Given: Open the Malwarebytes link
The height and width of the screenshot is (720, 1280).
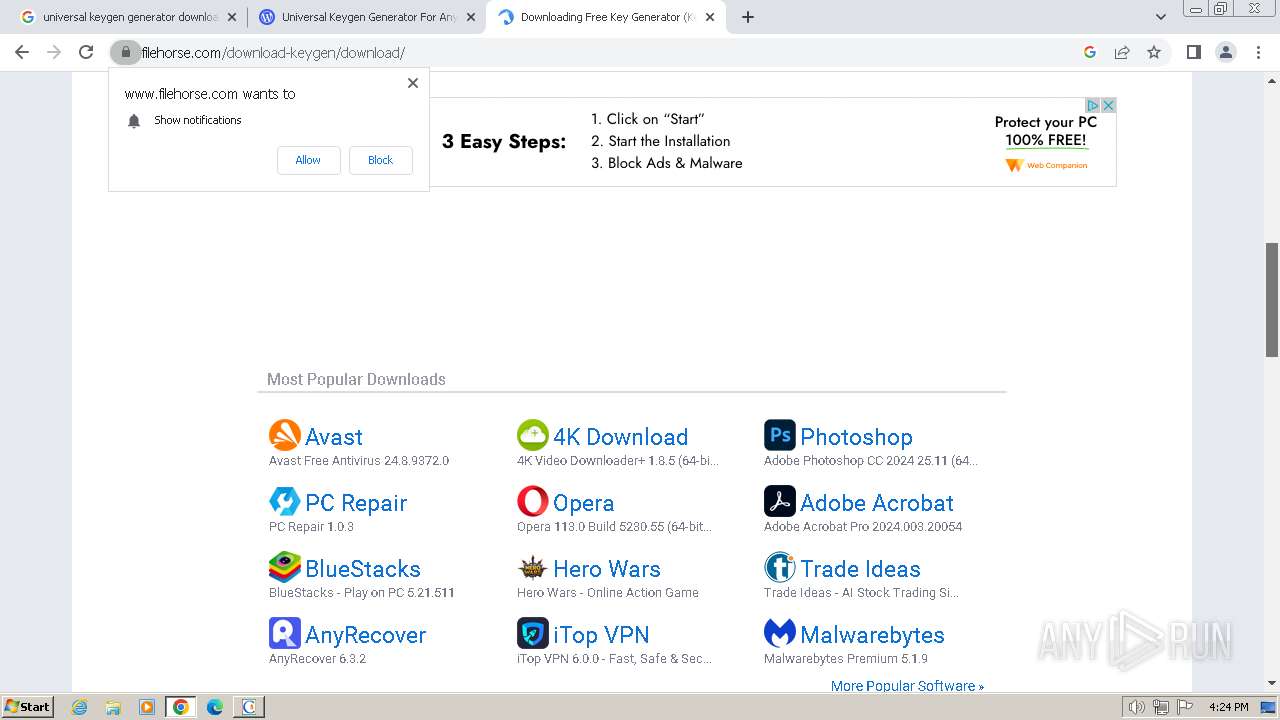Looking at the screenshot, I should (872, 635).
